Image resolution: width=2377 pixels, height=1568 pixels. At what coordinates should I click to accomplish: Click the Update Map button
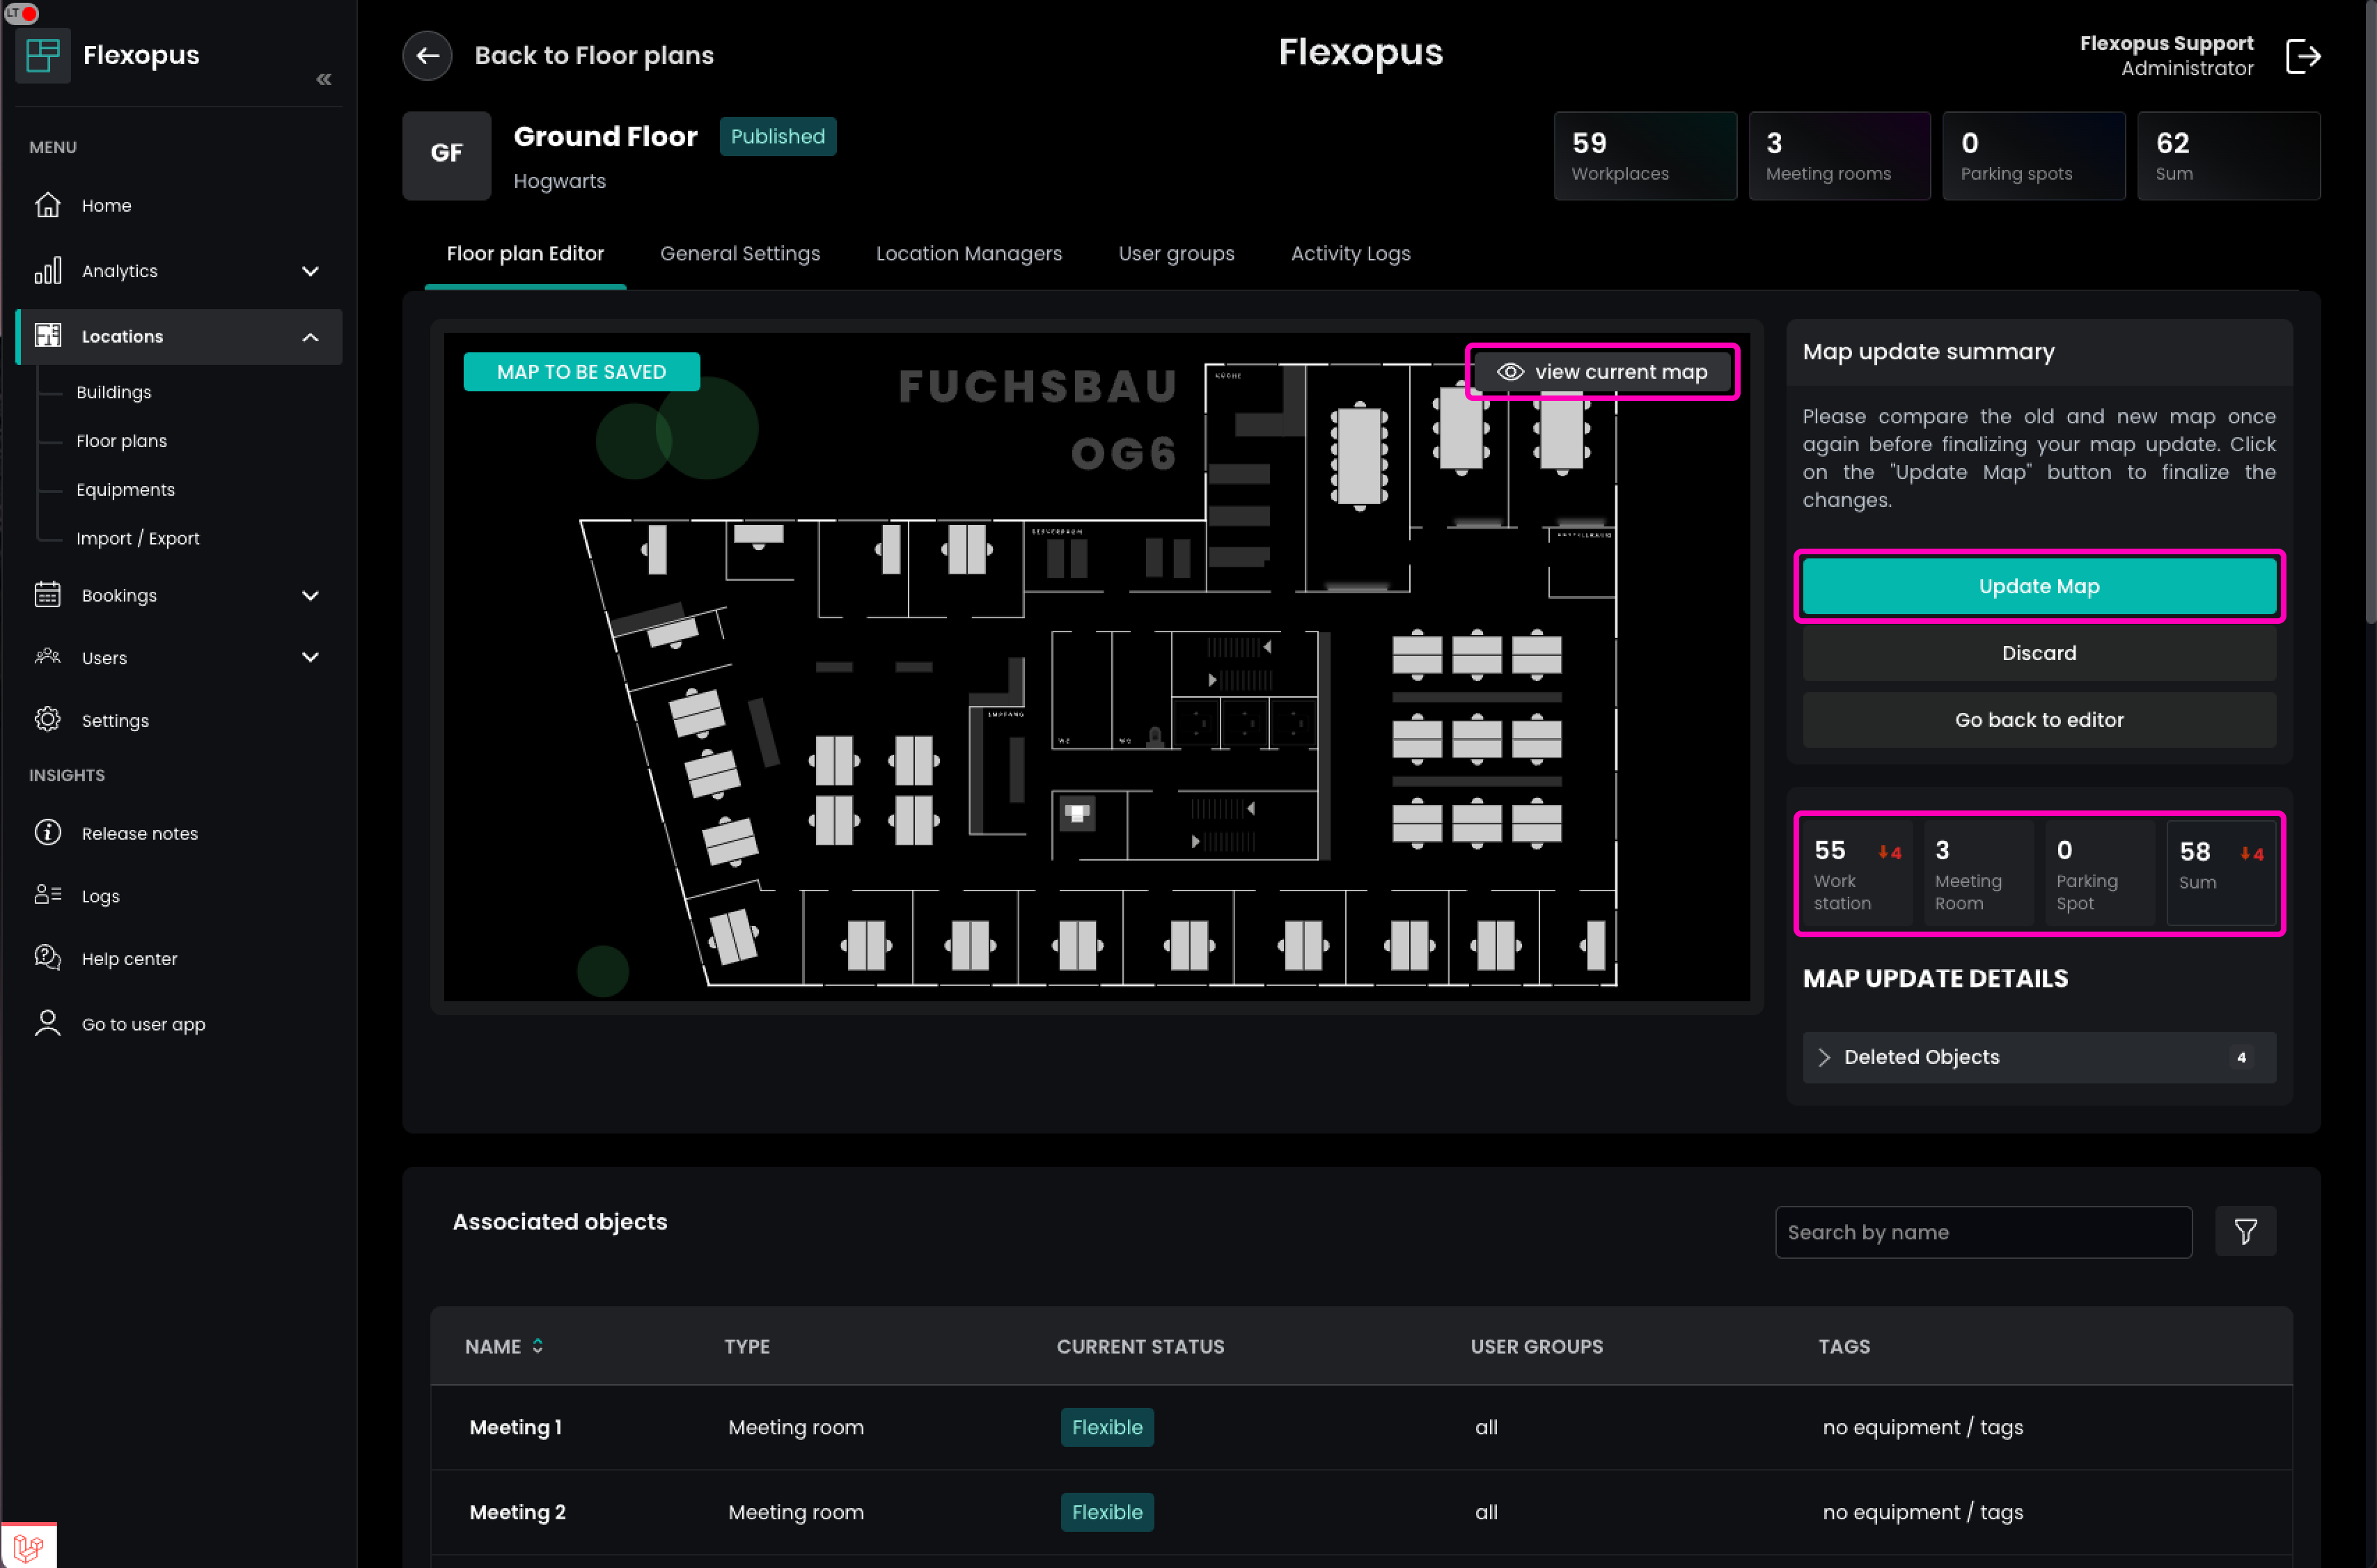2038,587
